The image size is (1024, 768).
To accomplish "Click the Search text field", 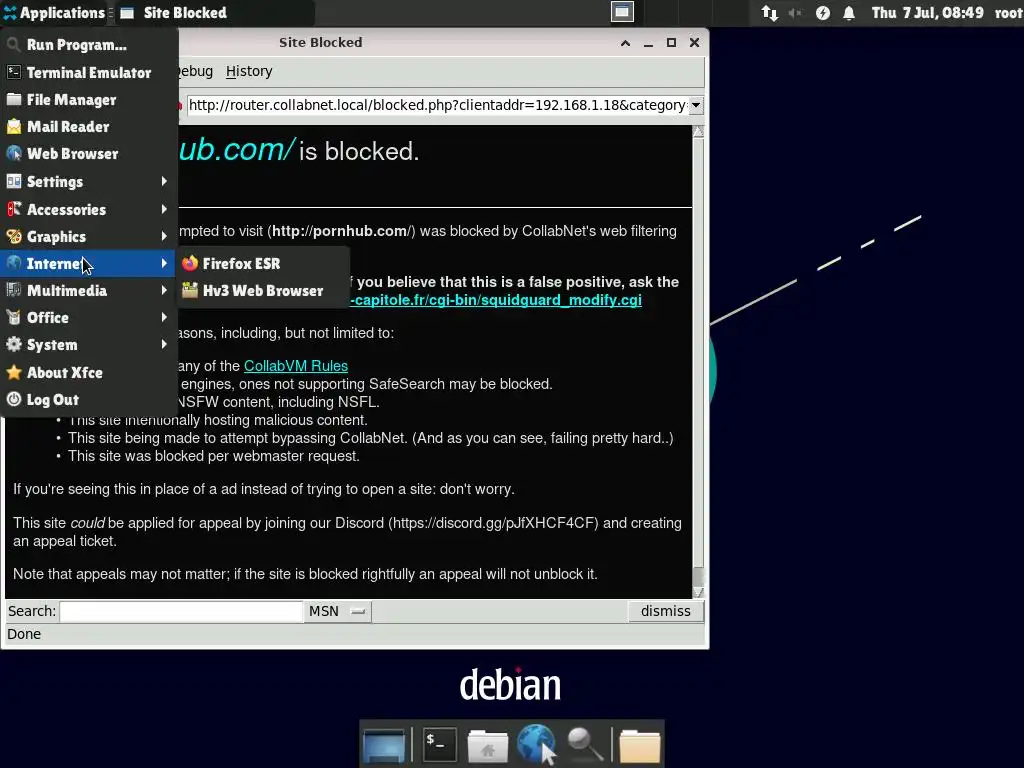I will point(181,611).
